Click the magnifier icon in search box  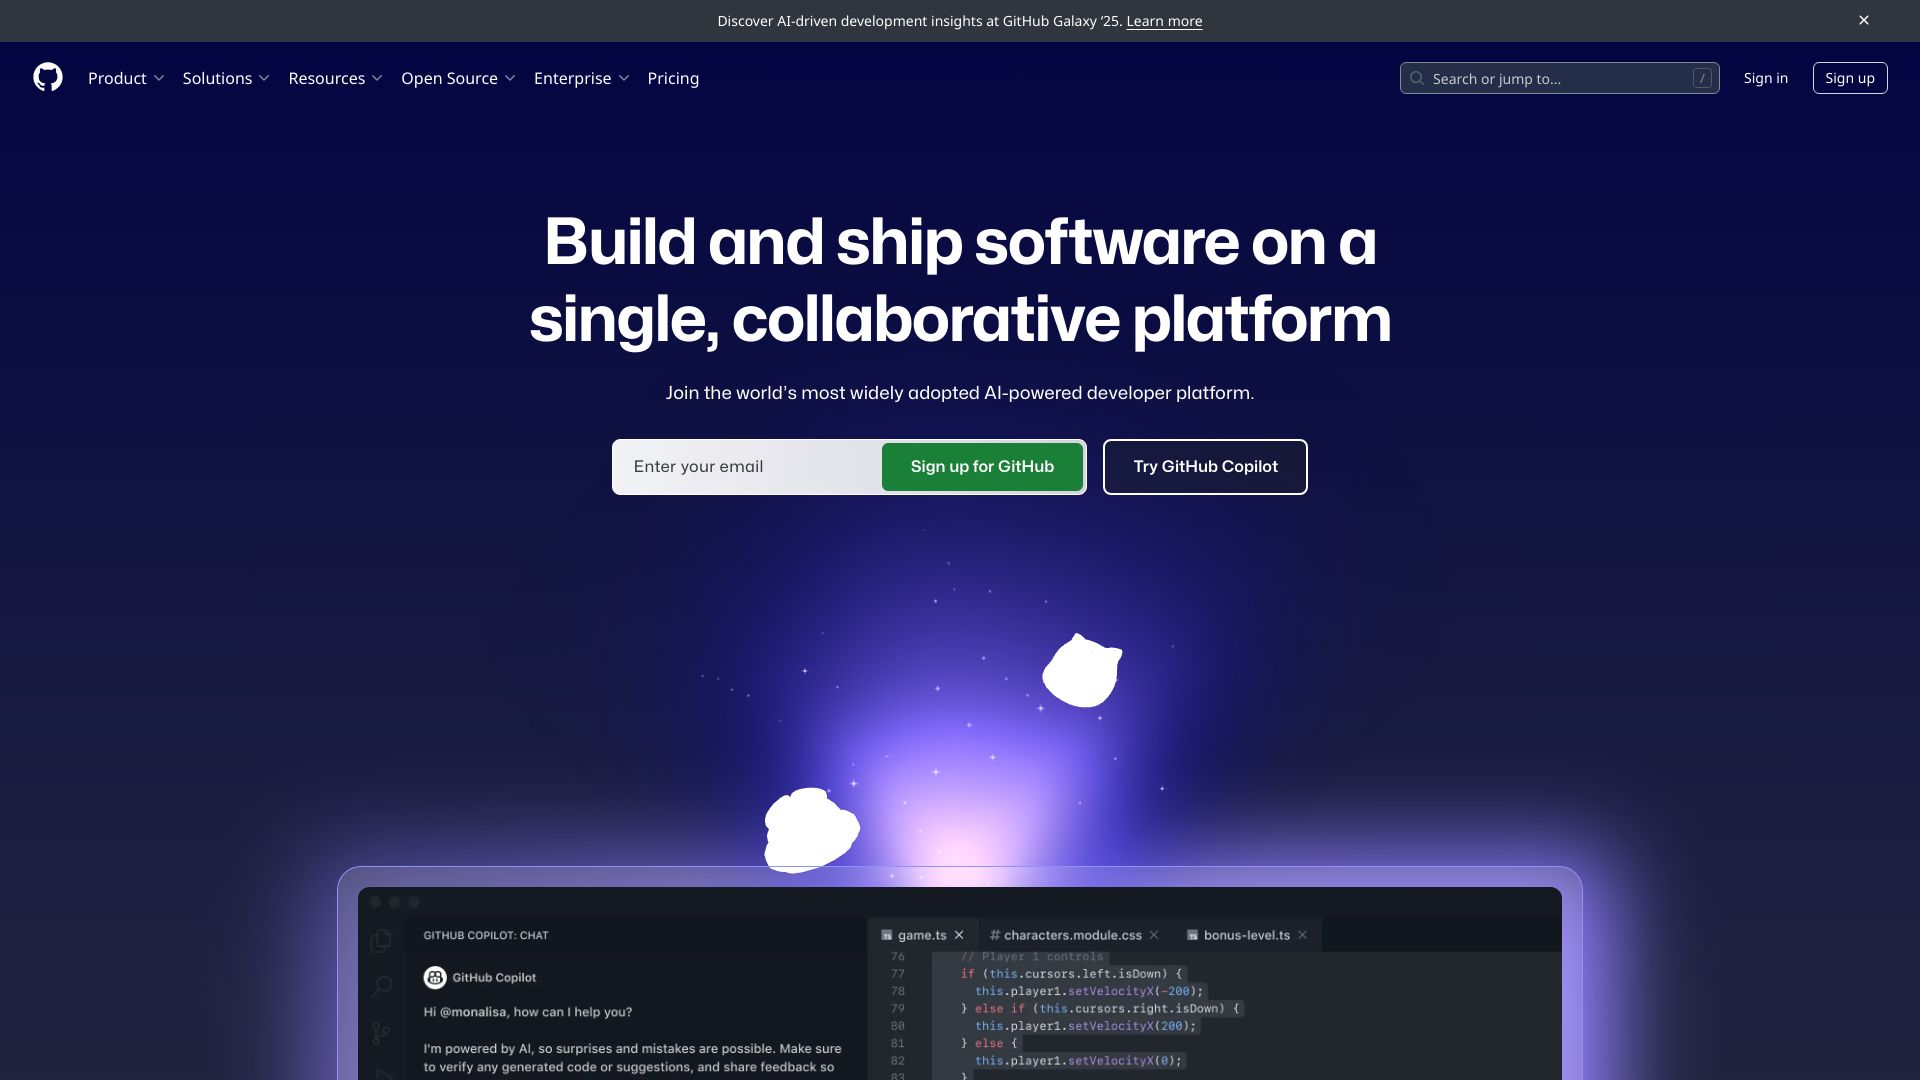click(x=1417, y=78)
